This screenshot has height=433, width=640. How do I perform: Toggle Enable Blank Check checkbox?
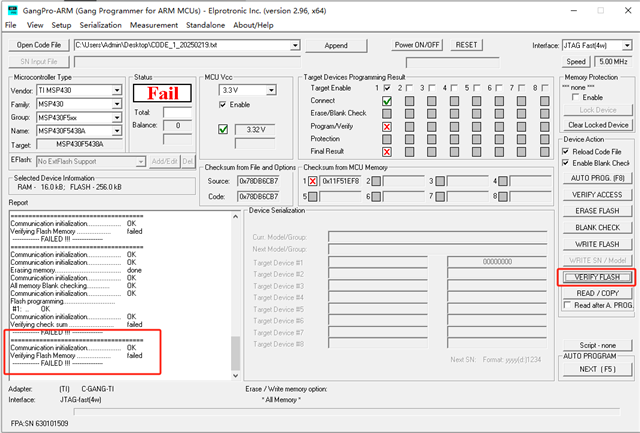point(566,163)
